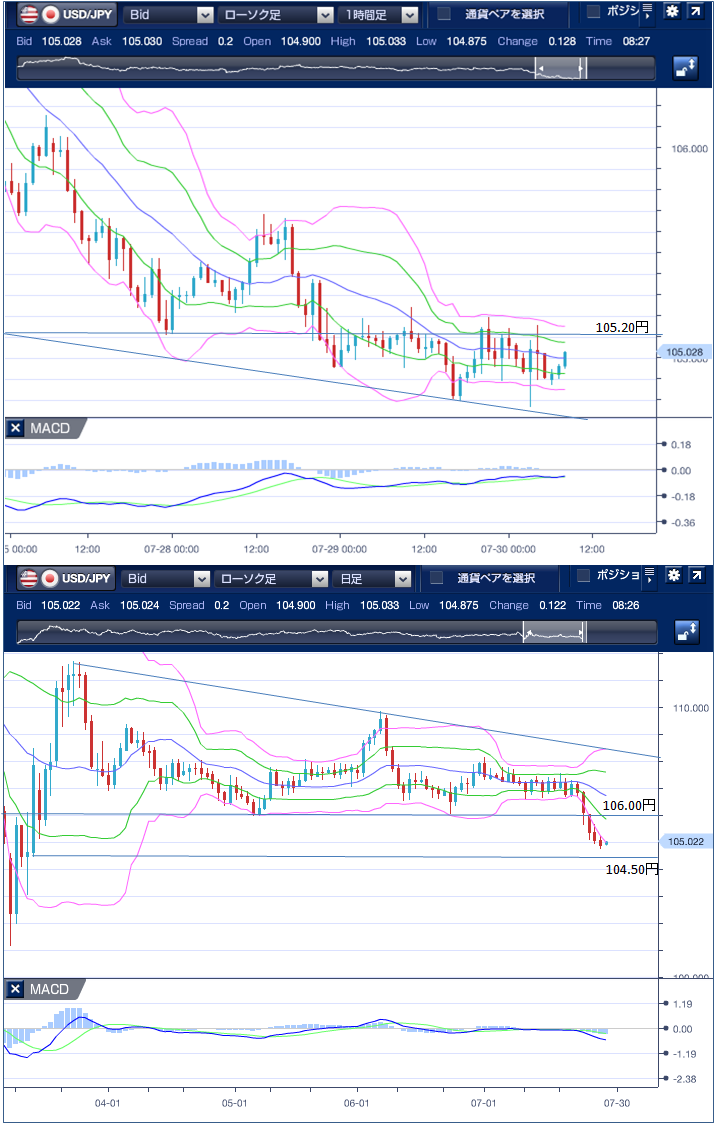Image resolution: width=715 pixels, height=1124 pixels.
Task: Expand the 1時間足 timeframe dropdown
Action: coord(409,15)
